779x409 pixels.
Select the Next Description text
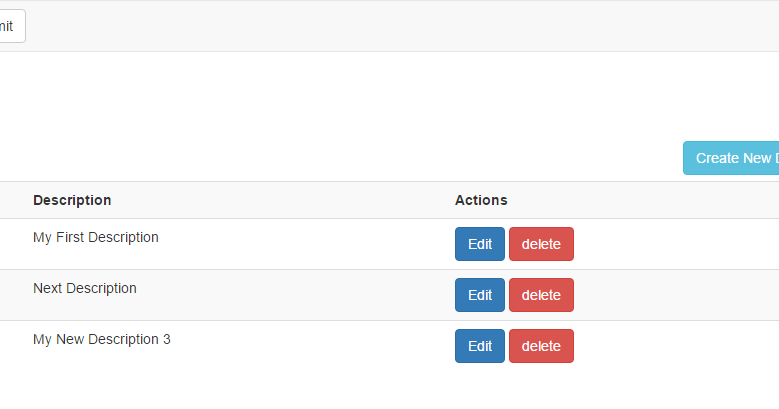85,288
